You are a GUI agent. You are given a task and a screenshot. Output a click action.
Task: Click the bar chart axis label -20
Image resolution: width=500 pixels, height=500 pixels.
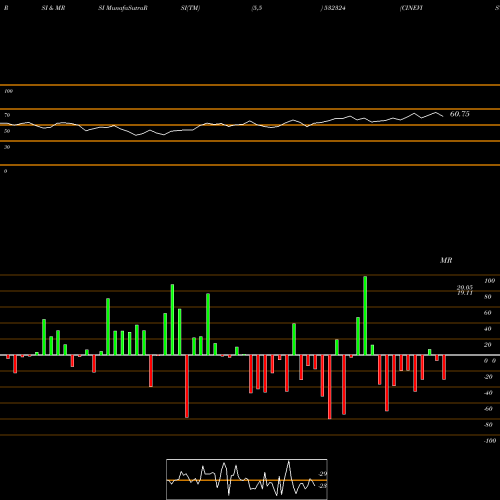click(x=488, y=377)
